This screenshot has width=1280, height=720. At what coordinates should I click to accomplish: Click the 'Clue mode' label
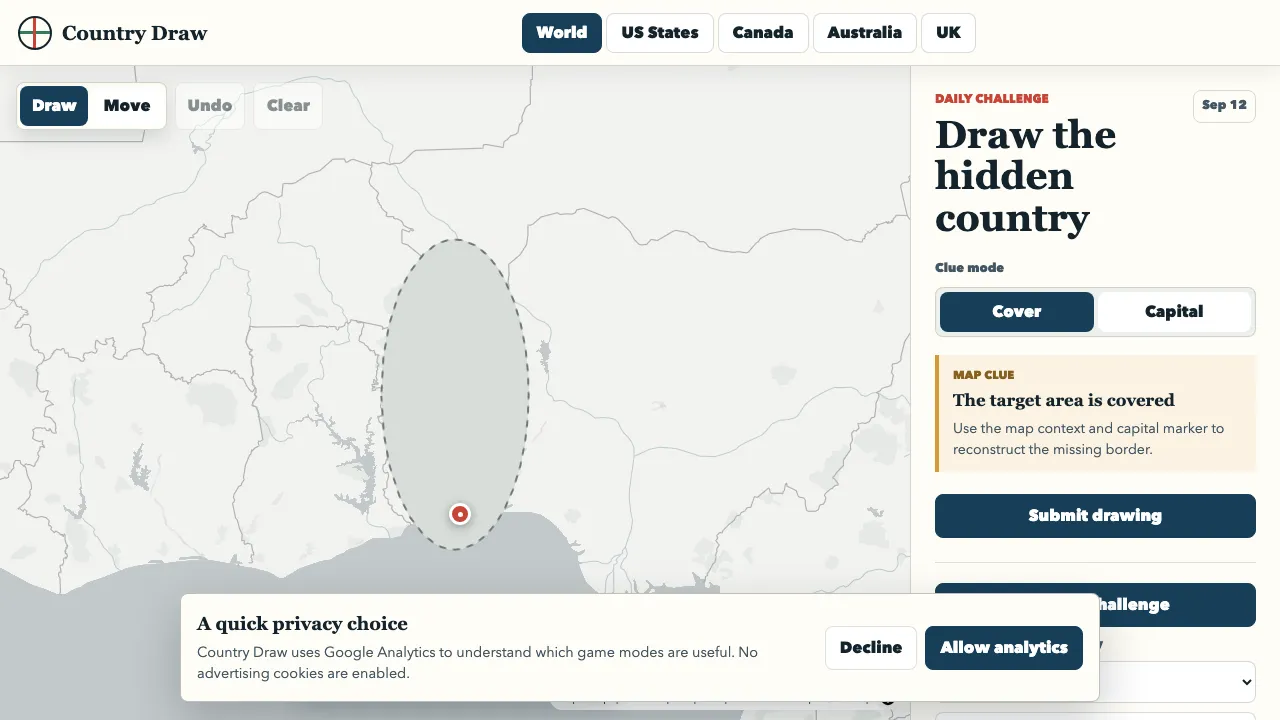(969, 268)
